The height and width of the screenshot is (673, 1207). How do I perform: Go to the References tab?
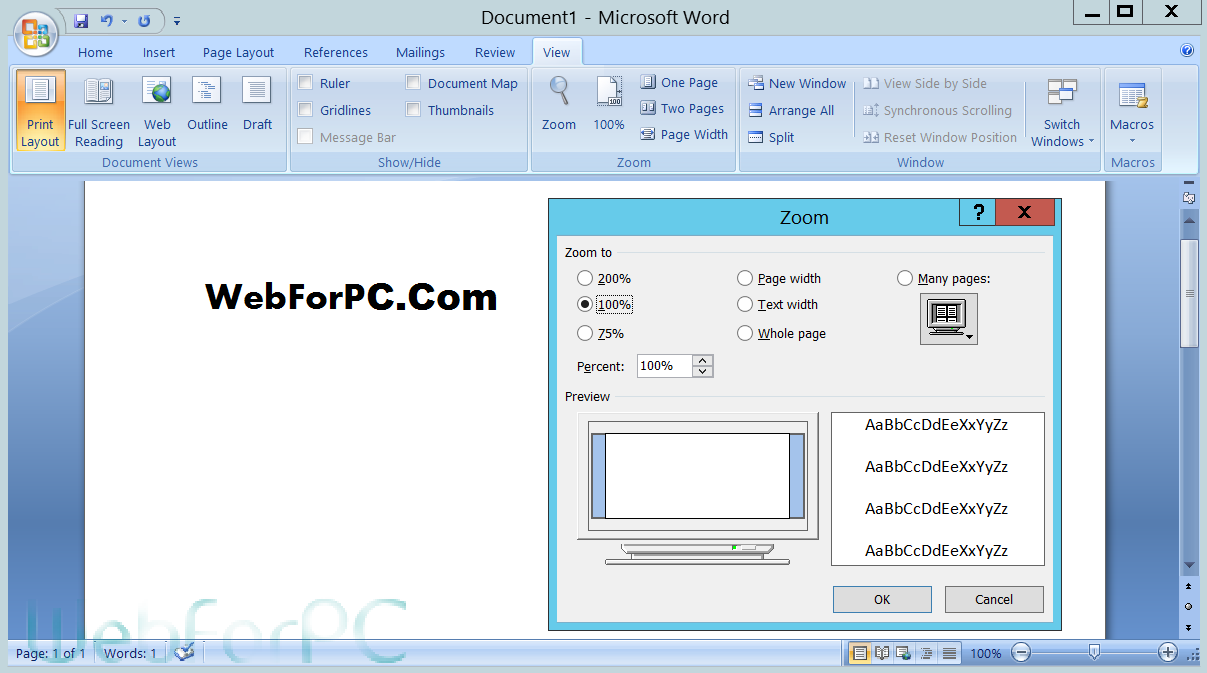(x=336, y=53)
